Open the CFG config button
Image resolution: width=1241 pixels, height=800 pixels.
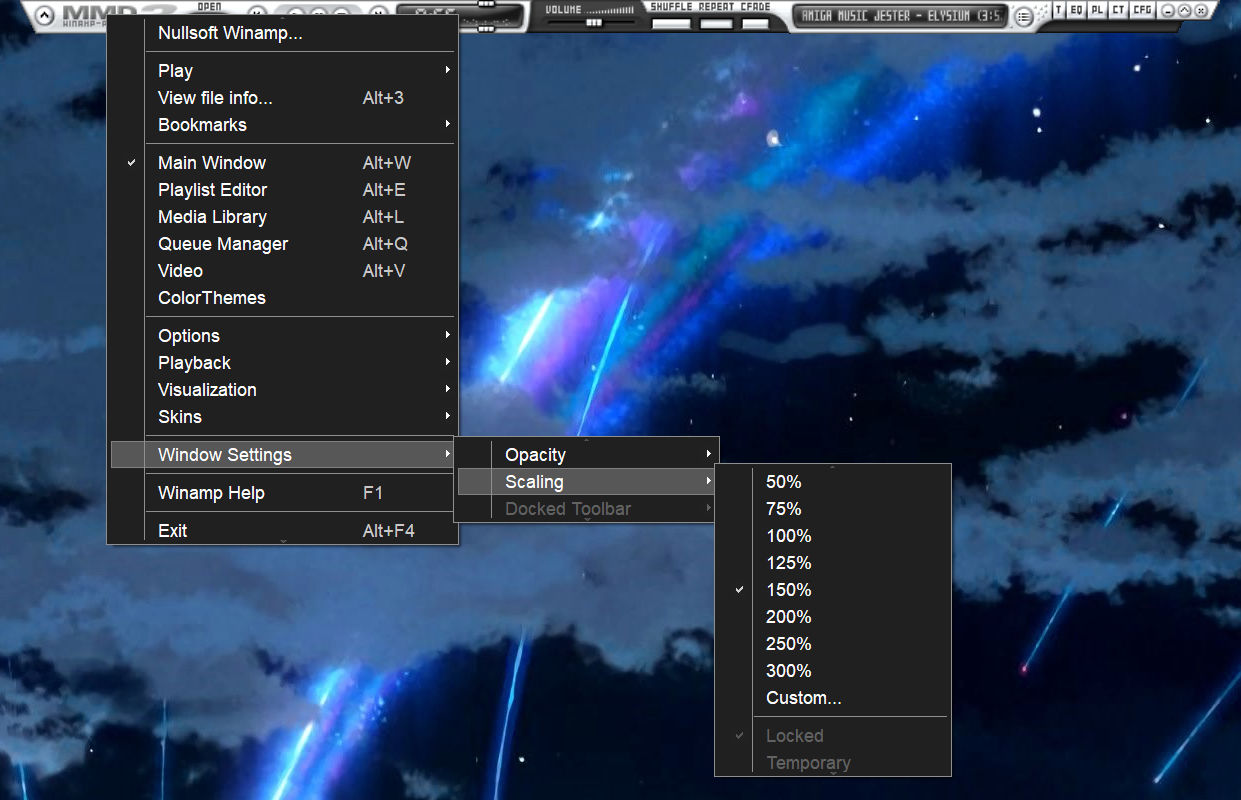pos(1143,10)
